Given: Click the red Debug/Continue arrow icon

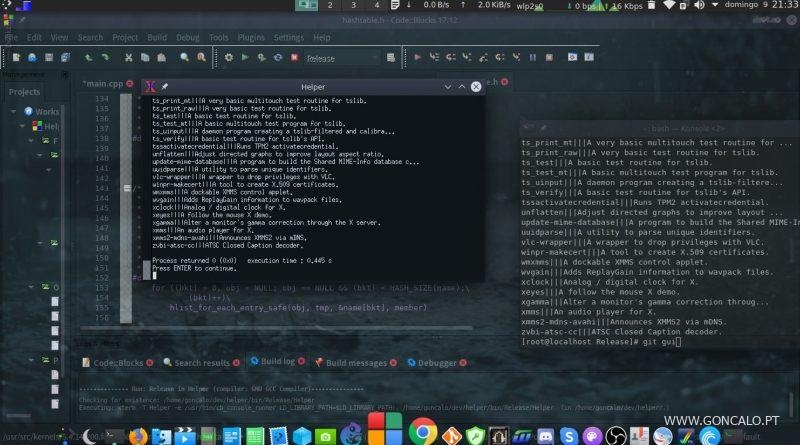Looking at the screenshot, I should tap(417, 57).
